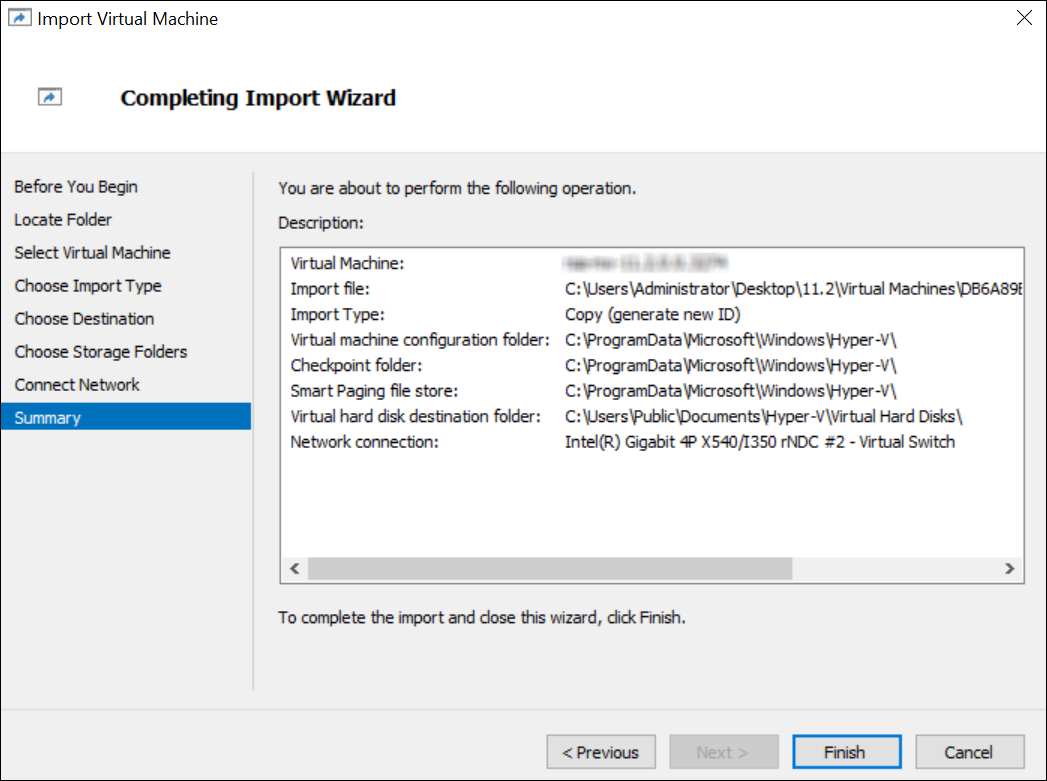The width and height of the screenshot is (1047, 781).
Task: Select the Summary step in sidebar
Action: point(48,418)
